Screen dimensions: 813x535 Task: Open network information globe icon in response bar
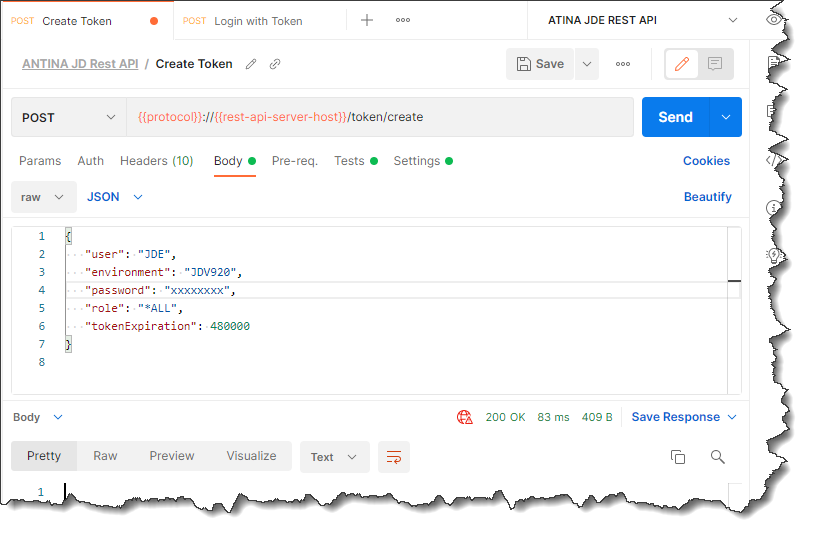click(x=465, y=417)
